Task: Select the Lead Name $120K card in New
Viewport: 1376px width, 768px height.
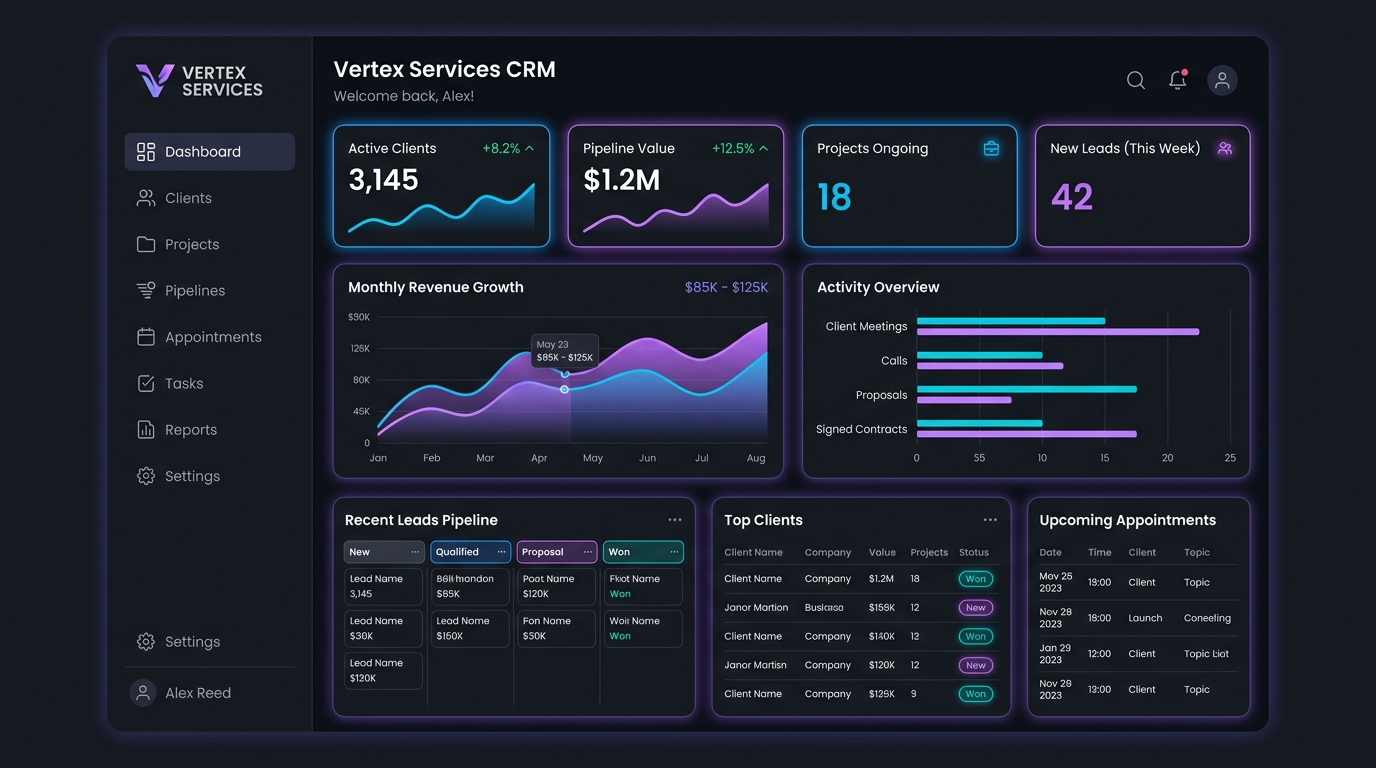Action: [x=384, y=671]
